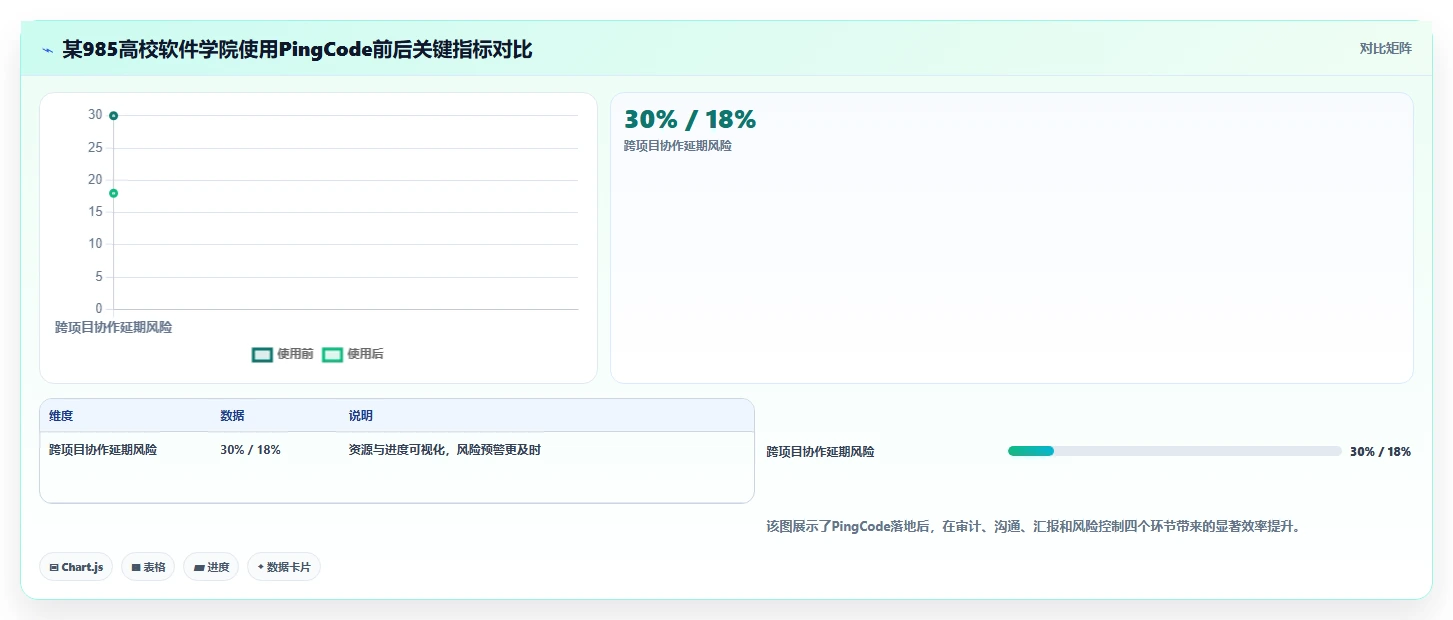Click the 跨项目协作延期风险 progress bar

[1174, 451]
